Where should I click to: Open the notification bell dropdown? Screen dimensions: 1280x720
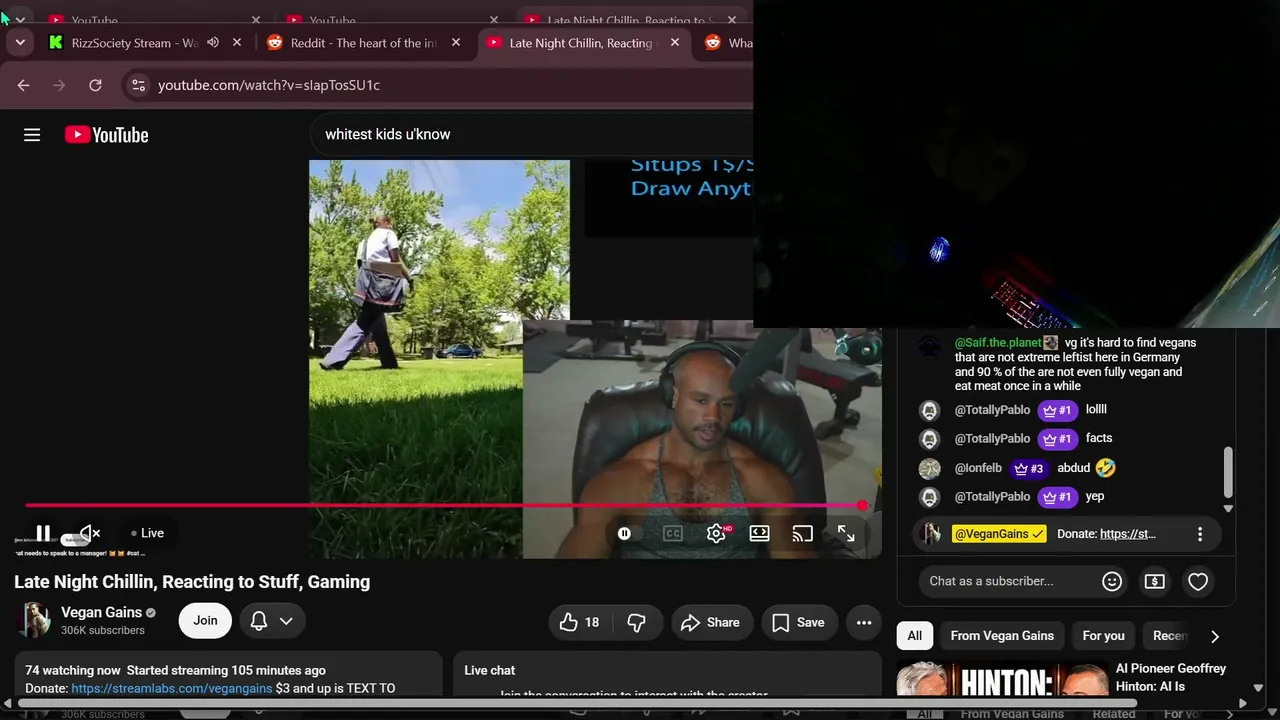pos(271,621)
